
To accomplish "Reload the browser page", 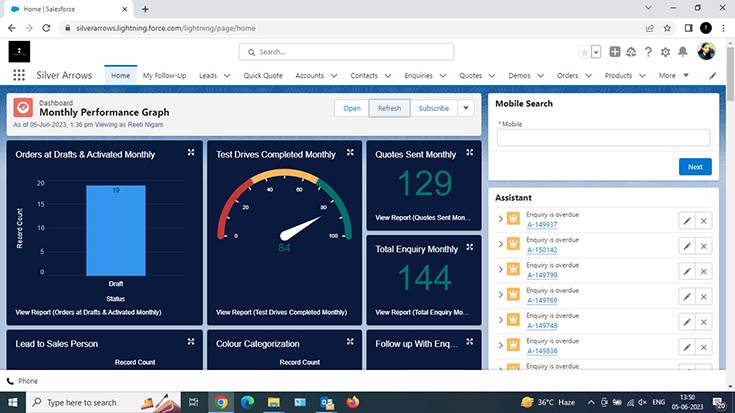I will (46, 28).
